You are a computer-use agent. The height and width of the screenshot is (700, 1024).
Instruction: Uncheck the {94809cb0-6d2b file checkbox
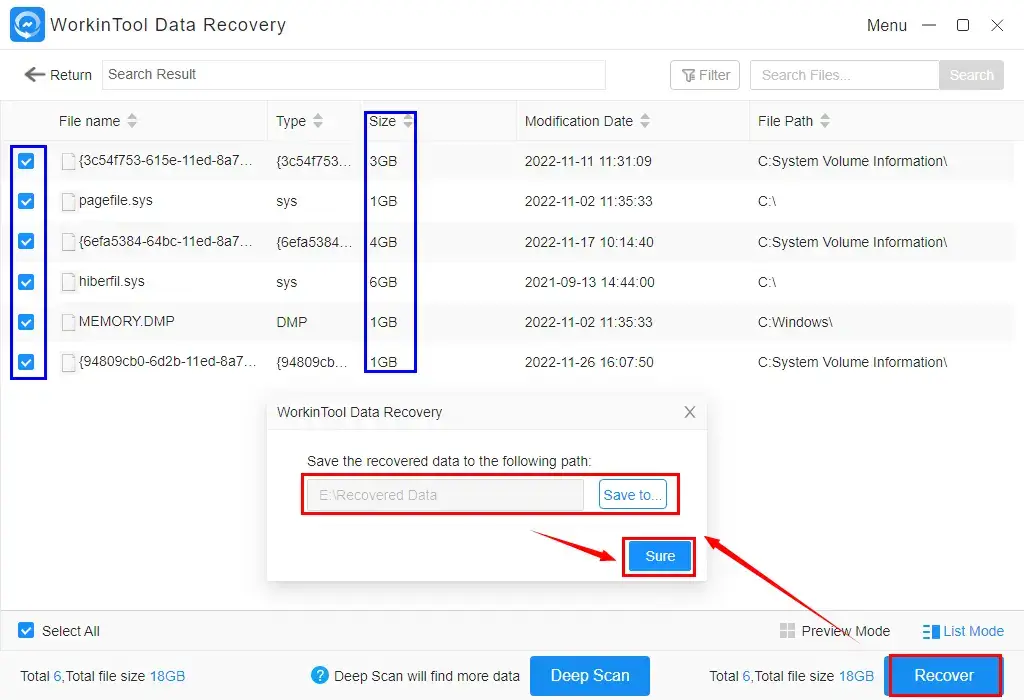26,362
